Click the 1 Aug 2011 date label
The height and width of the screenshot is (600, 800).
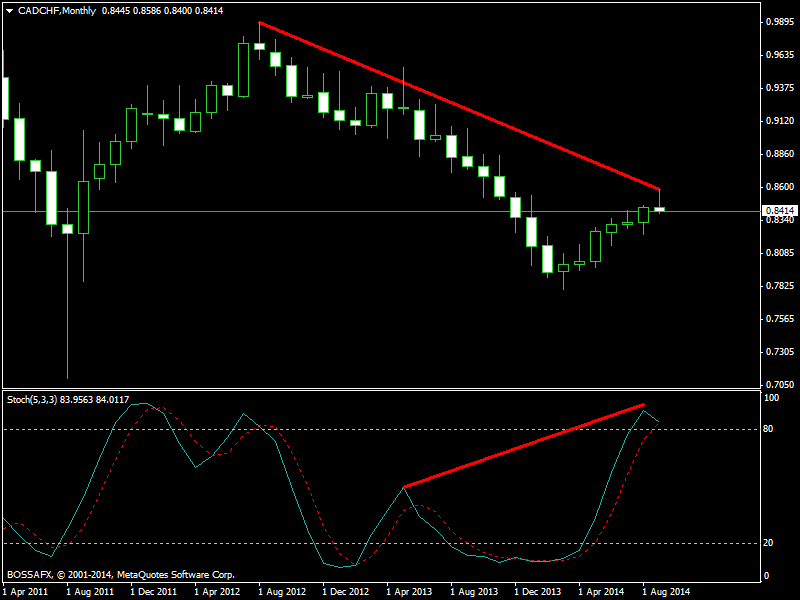pyautogui.click(x=90, y=592)
